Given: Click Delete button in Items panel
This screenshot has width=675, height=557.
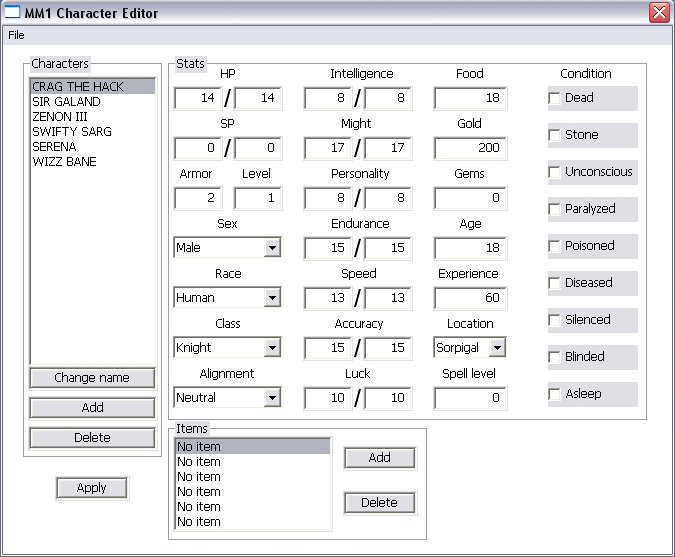Looking at the screenshot, I should click(x=380, y=503).
